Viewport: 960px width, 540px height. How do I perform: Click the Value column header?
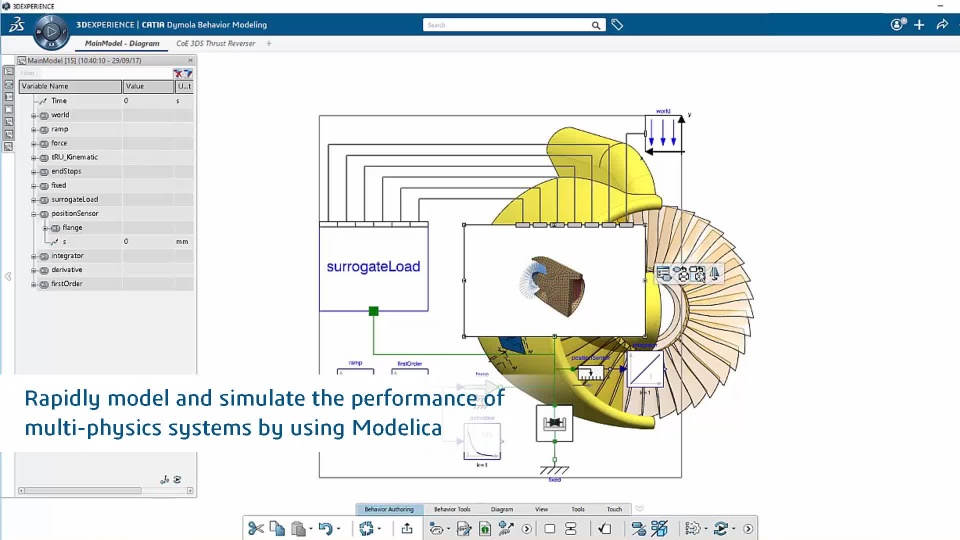[x=148, y=86]
